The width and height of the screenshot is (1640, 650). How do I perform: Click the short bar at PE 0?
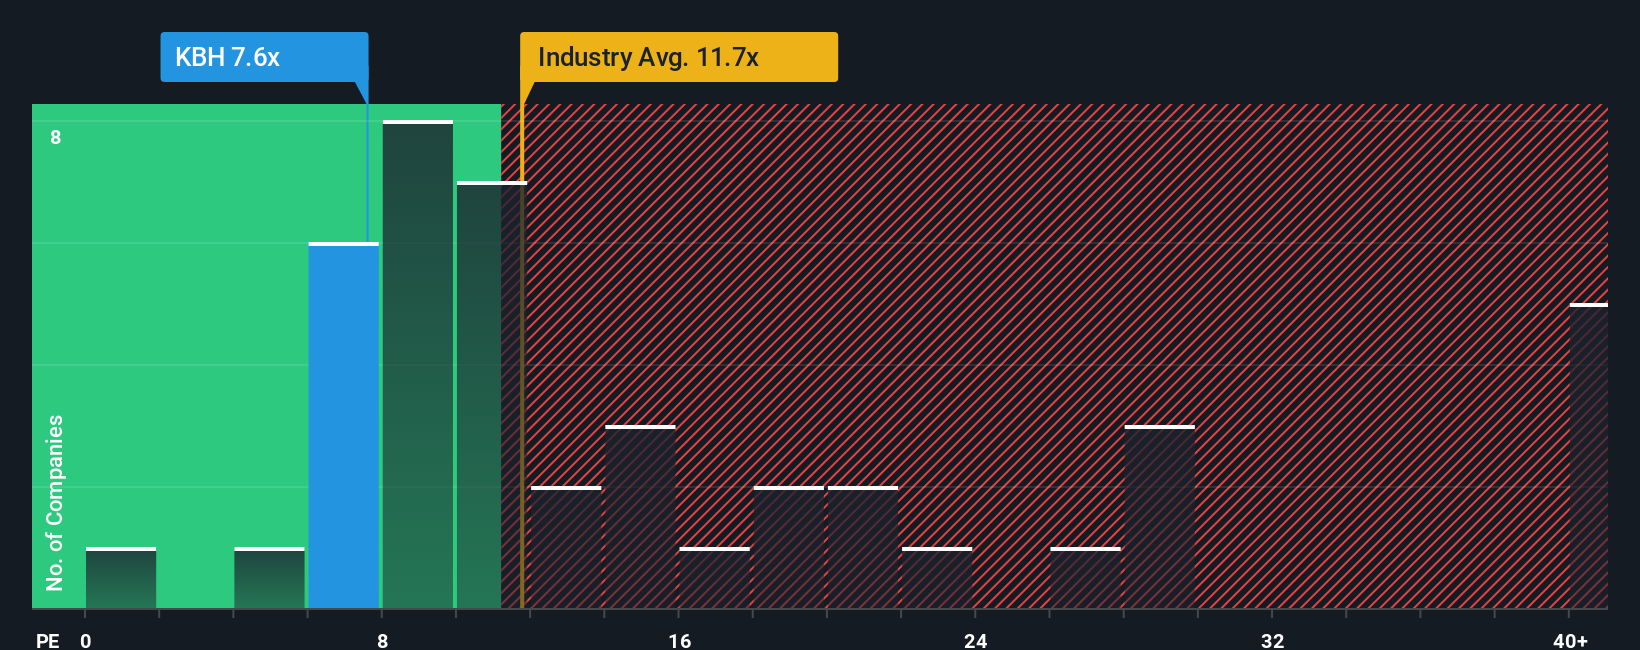coord(121,578)
